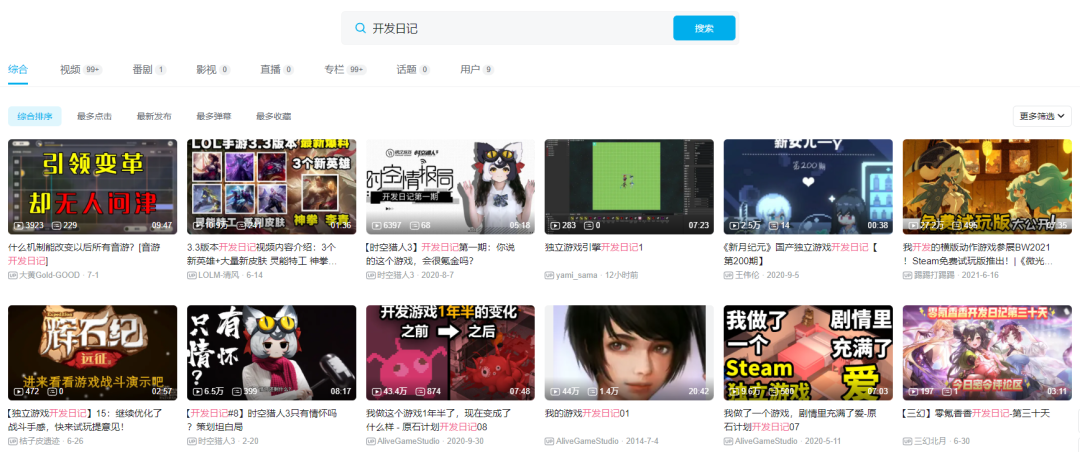Open the 番剧 results tab

point(149,70)
